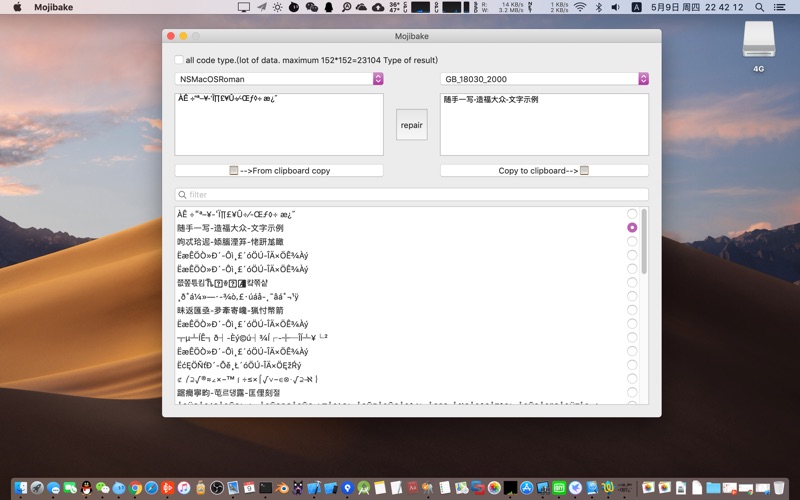This screenshot has height=500, width=800.
Task: Click the filter search field
Action: [412, 194]
